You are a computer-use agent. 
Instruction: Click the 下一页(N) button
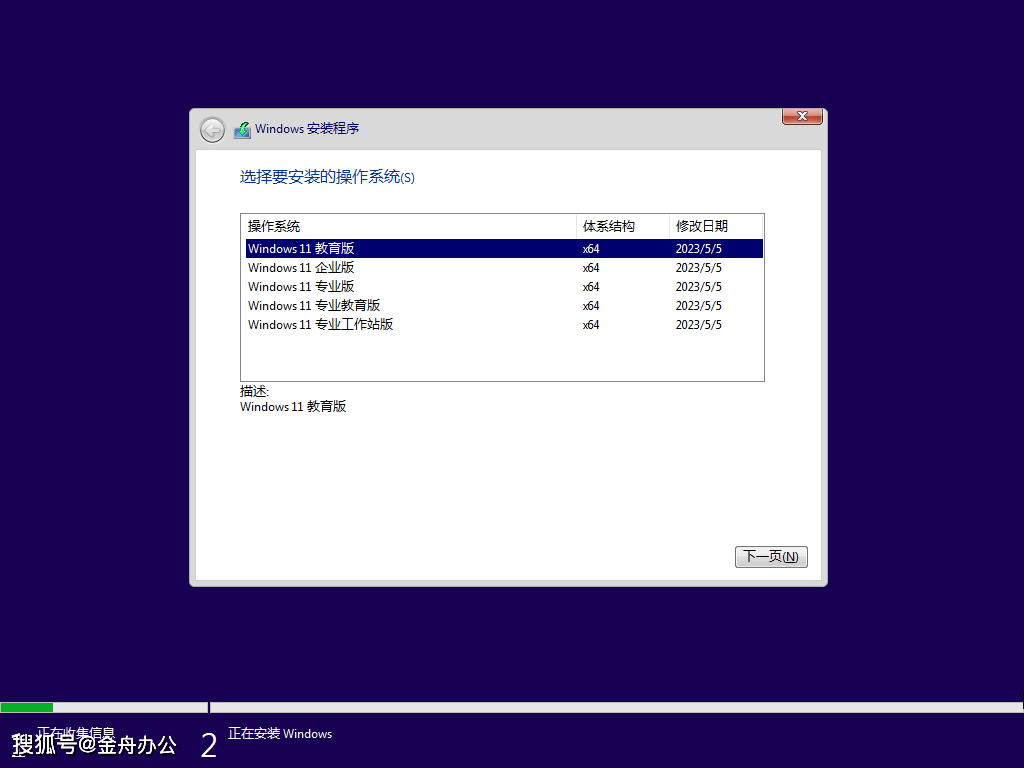(x=771, y=556)
